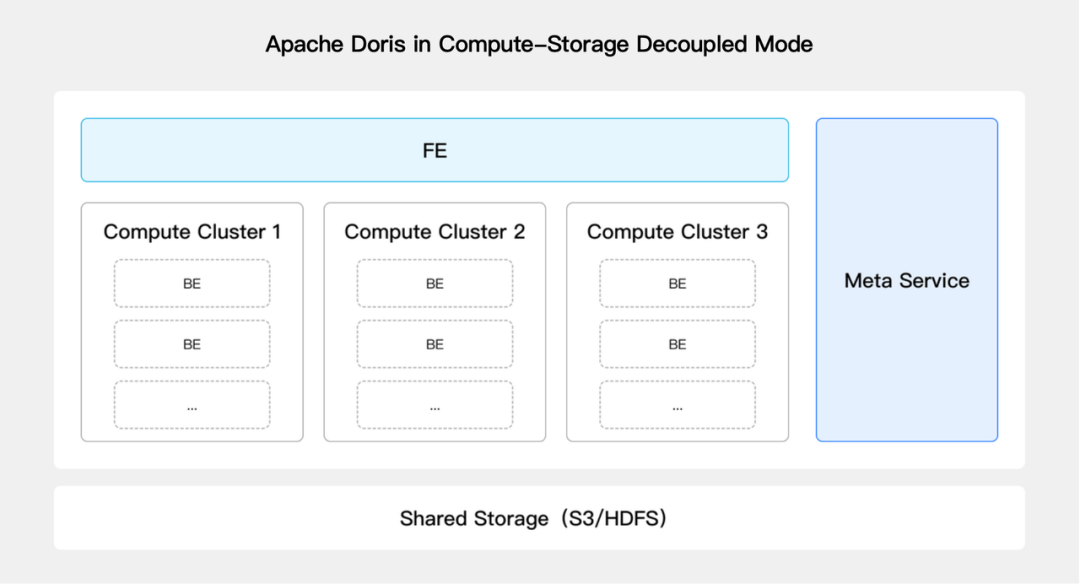Click the Compute Cluster 3 heading
Image resolution: width=1080 pixels, height=584 pixels.
coord(677,232)
